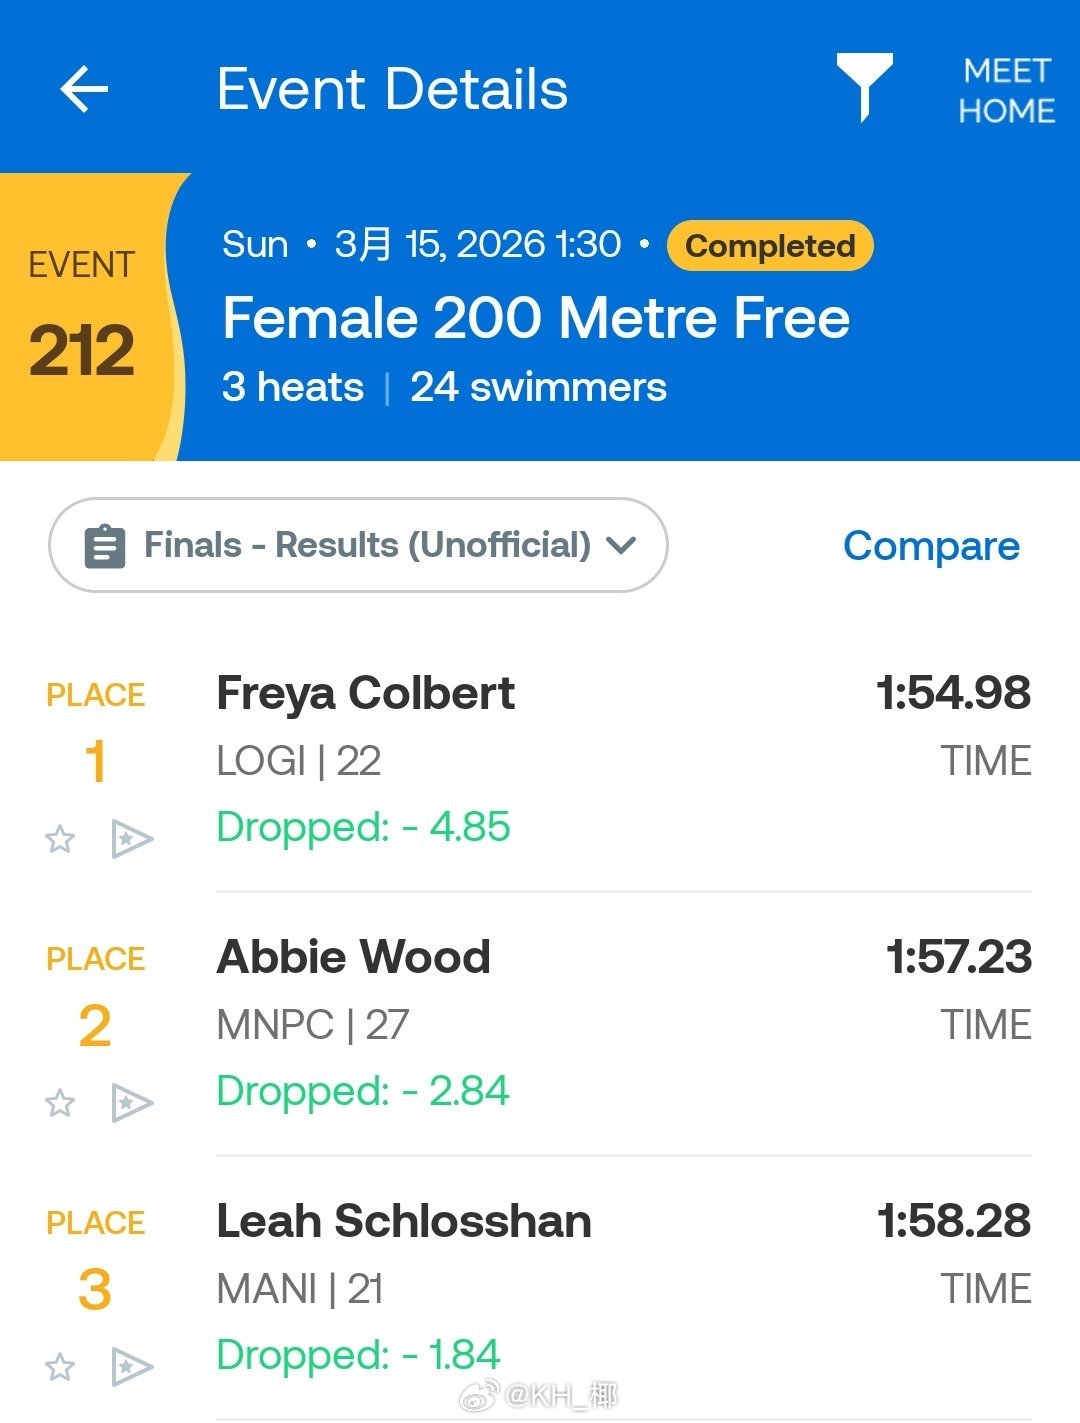Go to MEET HOME

[1006, 90]
